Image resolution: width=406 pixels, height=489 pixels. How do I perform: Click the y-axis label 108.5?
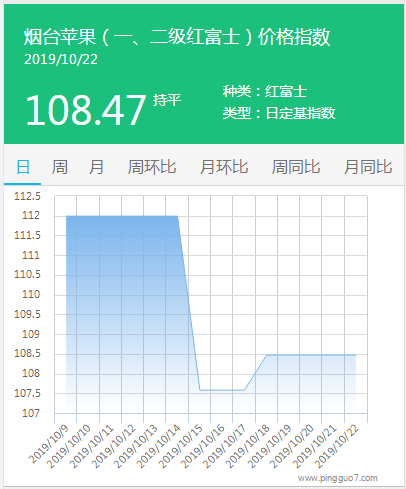[x=27, y=354]
